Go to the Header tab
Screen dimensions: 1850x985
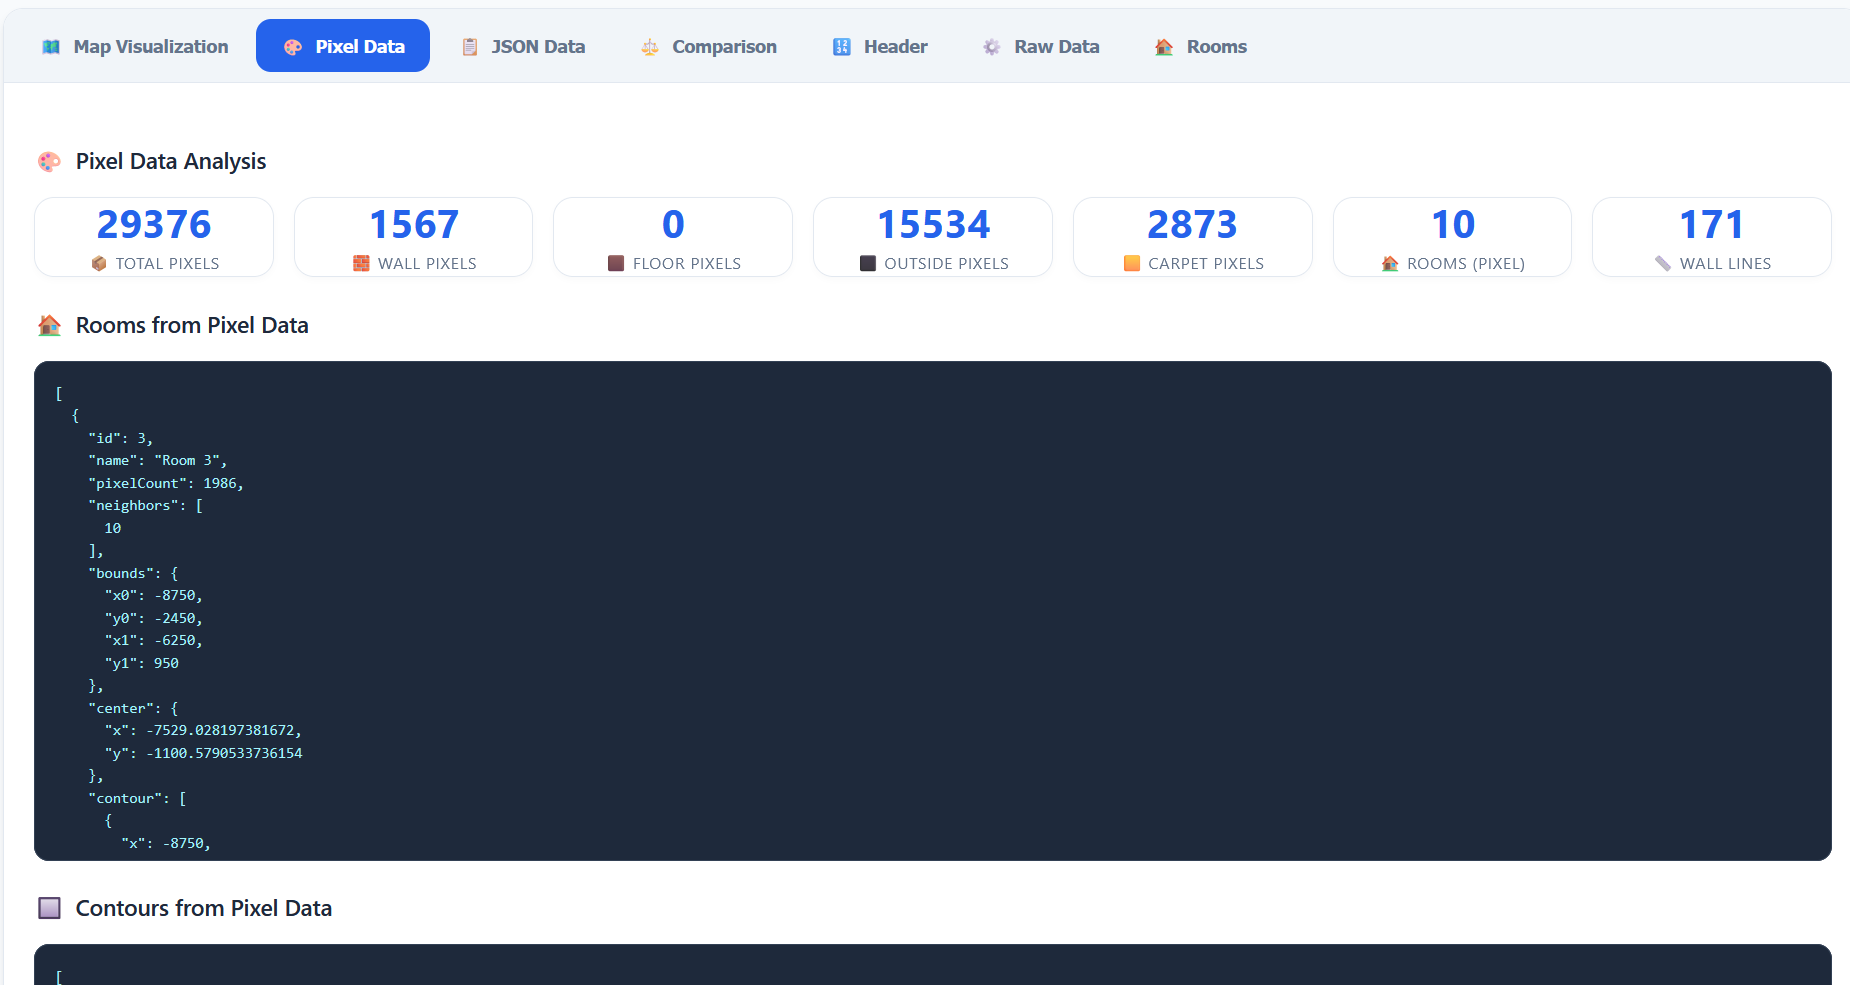(x=880, y=46)
